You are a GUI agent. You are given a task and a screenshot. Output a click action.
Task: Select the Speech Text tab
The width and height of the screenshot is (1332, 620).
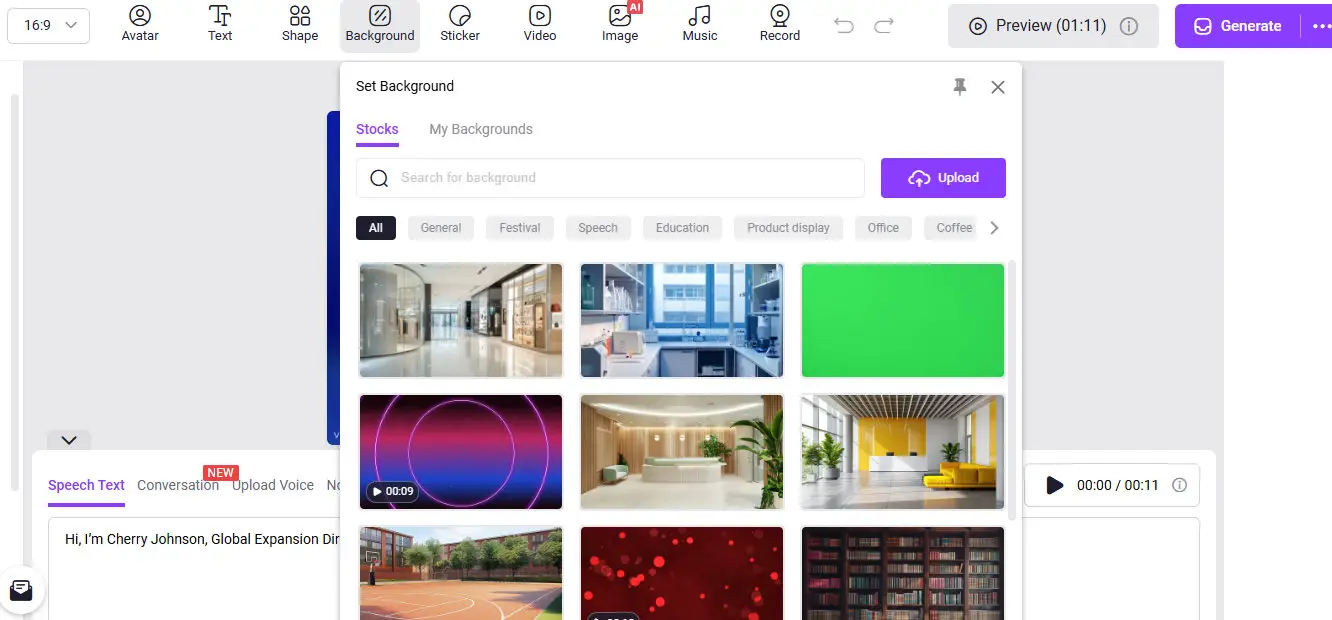86,485
